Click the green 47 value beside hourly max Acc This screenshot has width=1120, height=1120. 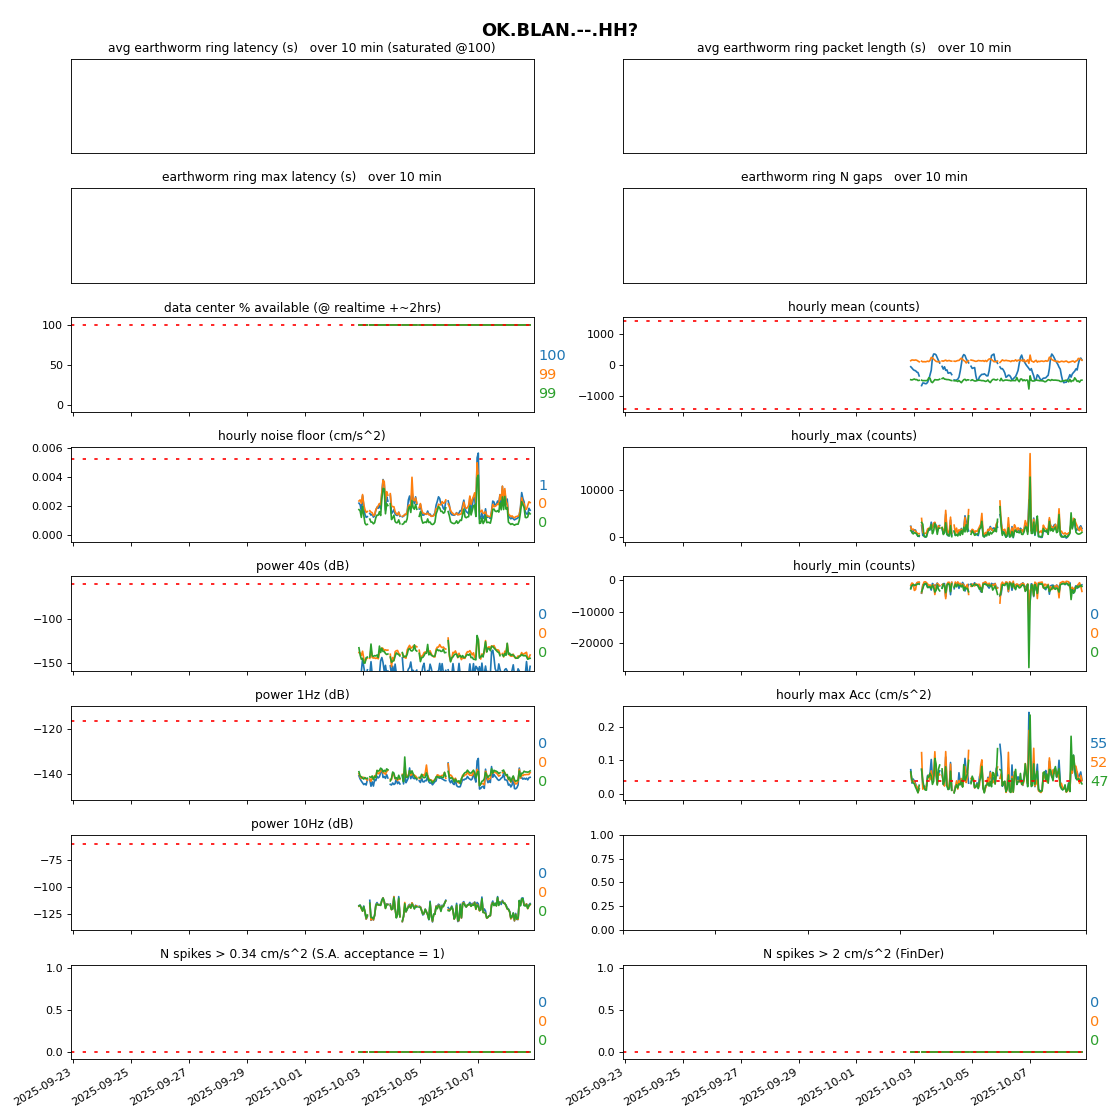click(x=1098, y=782)
